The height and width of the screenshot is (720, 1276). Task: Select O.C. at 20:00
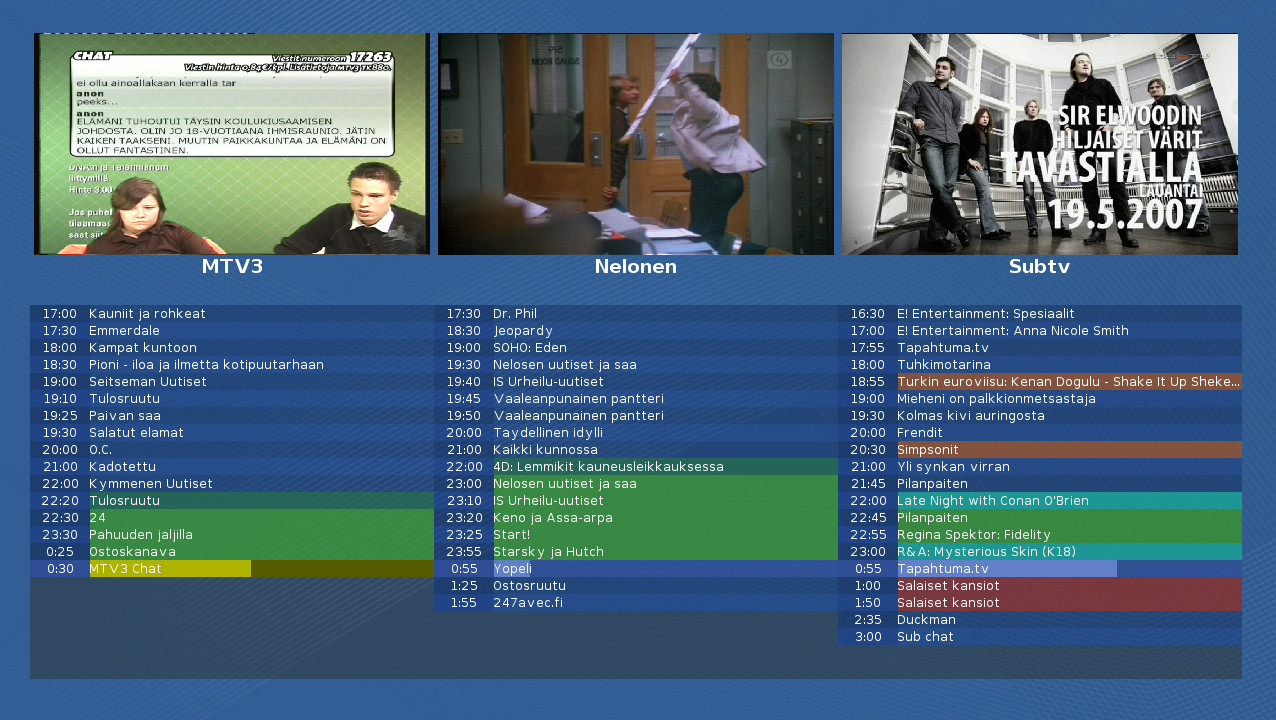232,450
